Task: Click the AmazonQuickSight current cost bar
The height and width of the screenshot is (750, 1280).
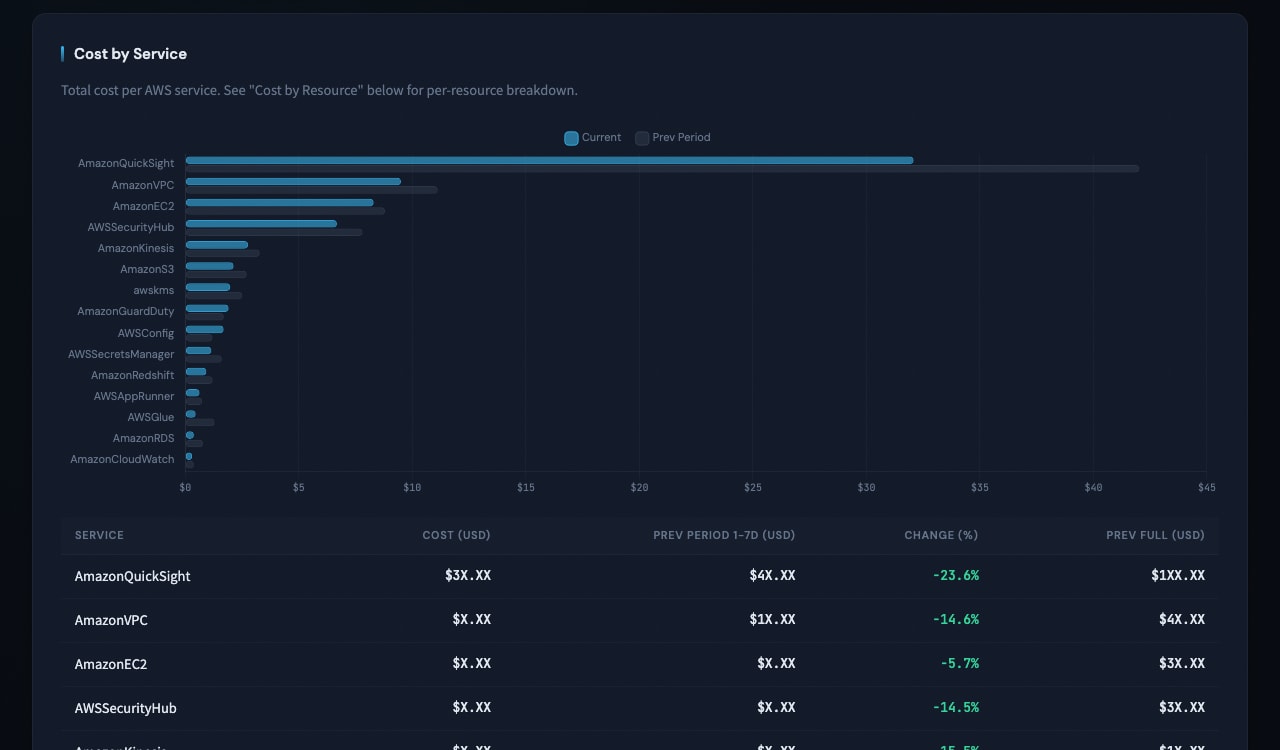Action: pos(548,160)
